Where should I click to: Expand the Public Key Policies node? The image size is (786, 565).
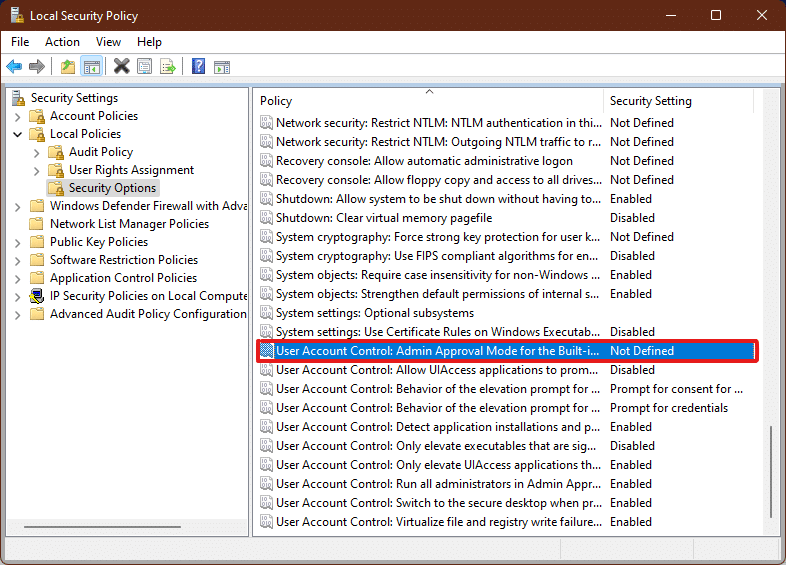18,243
